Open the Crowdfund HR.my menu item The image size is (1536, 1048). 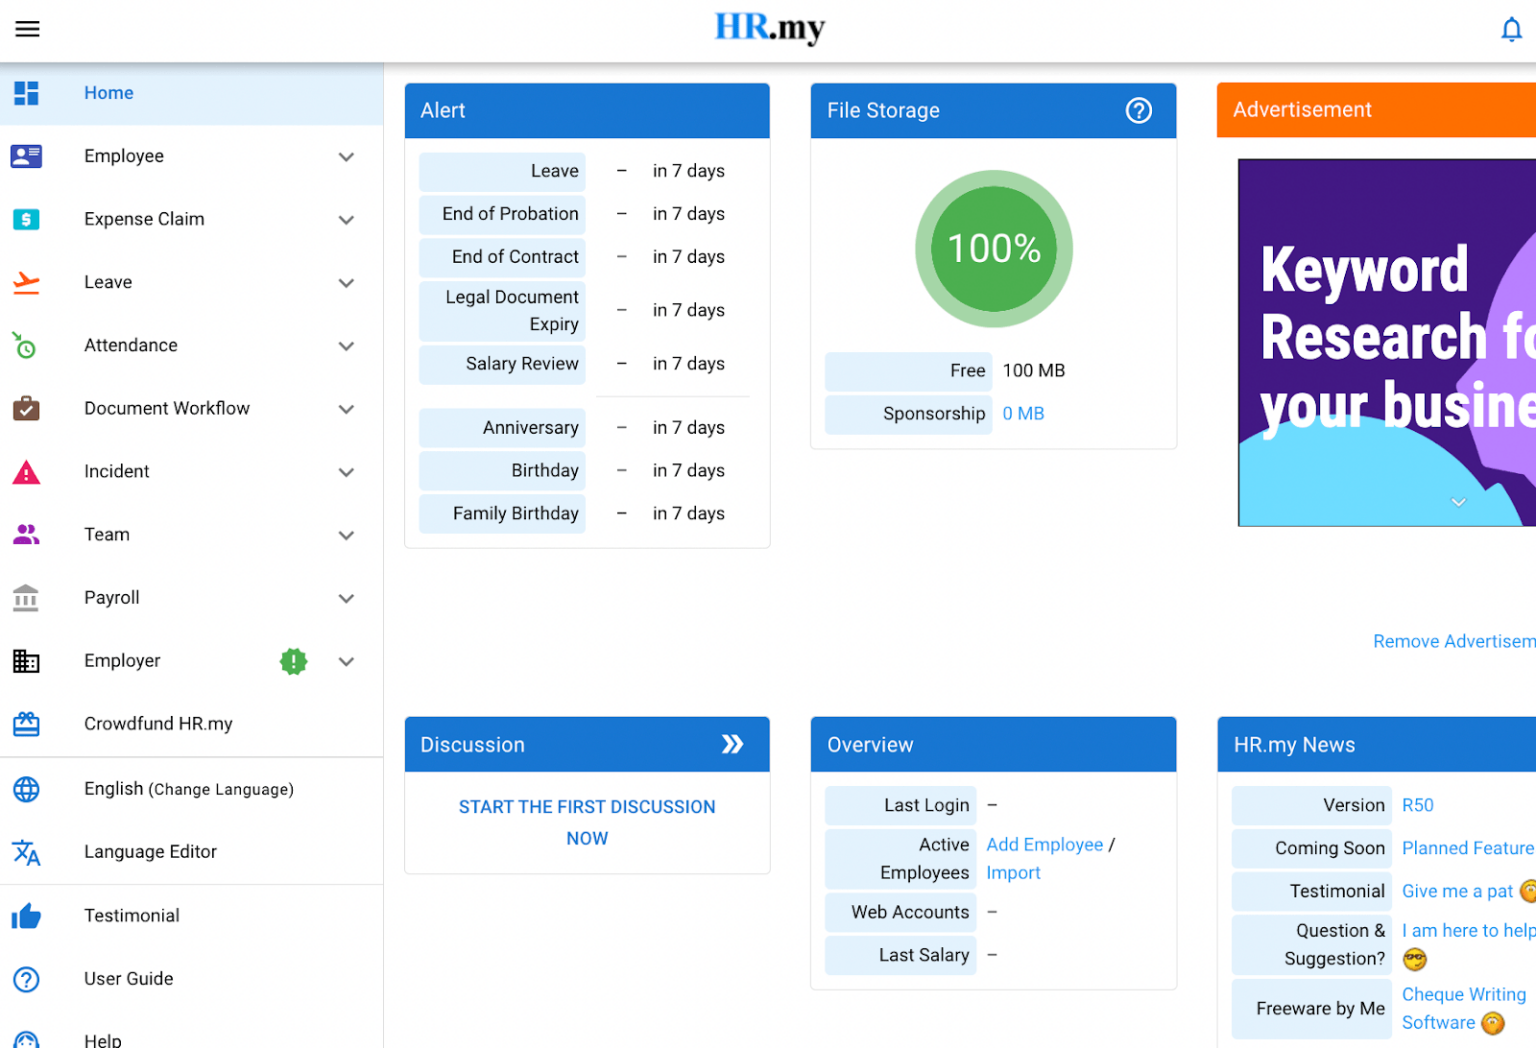(158, 723)
